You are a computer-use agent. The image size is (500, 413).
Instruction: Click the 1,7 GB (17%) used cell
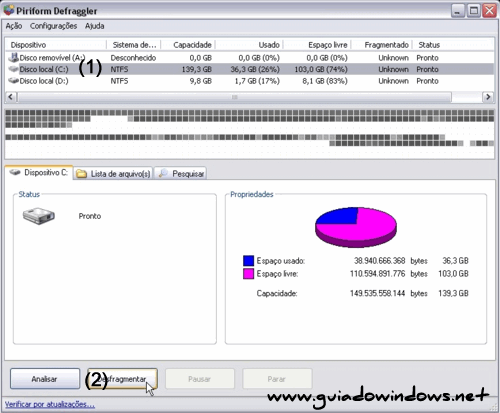pos(257,81)
